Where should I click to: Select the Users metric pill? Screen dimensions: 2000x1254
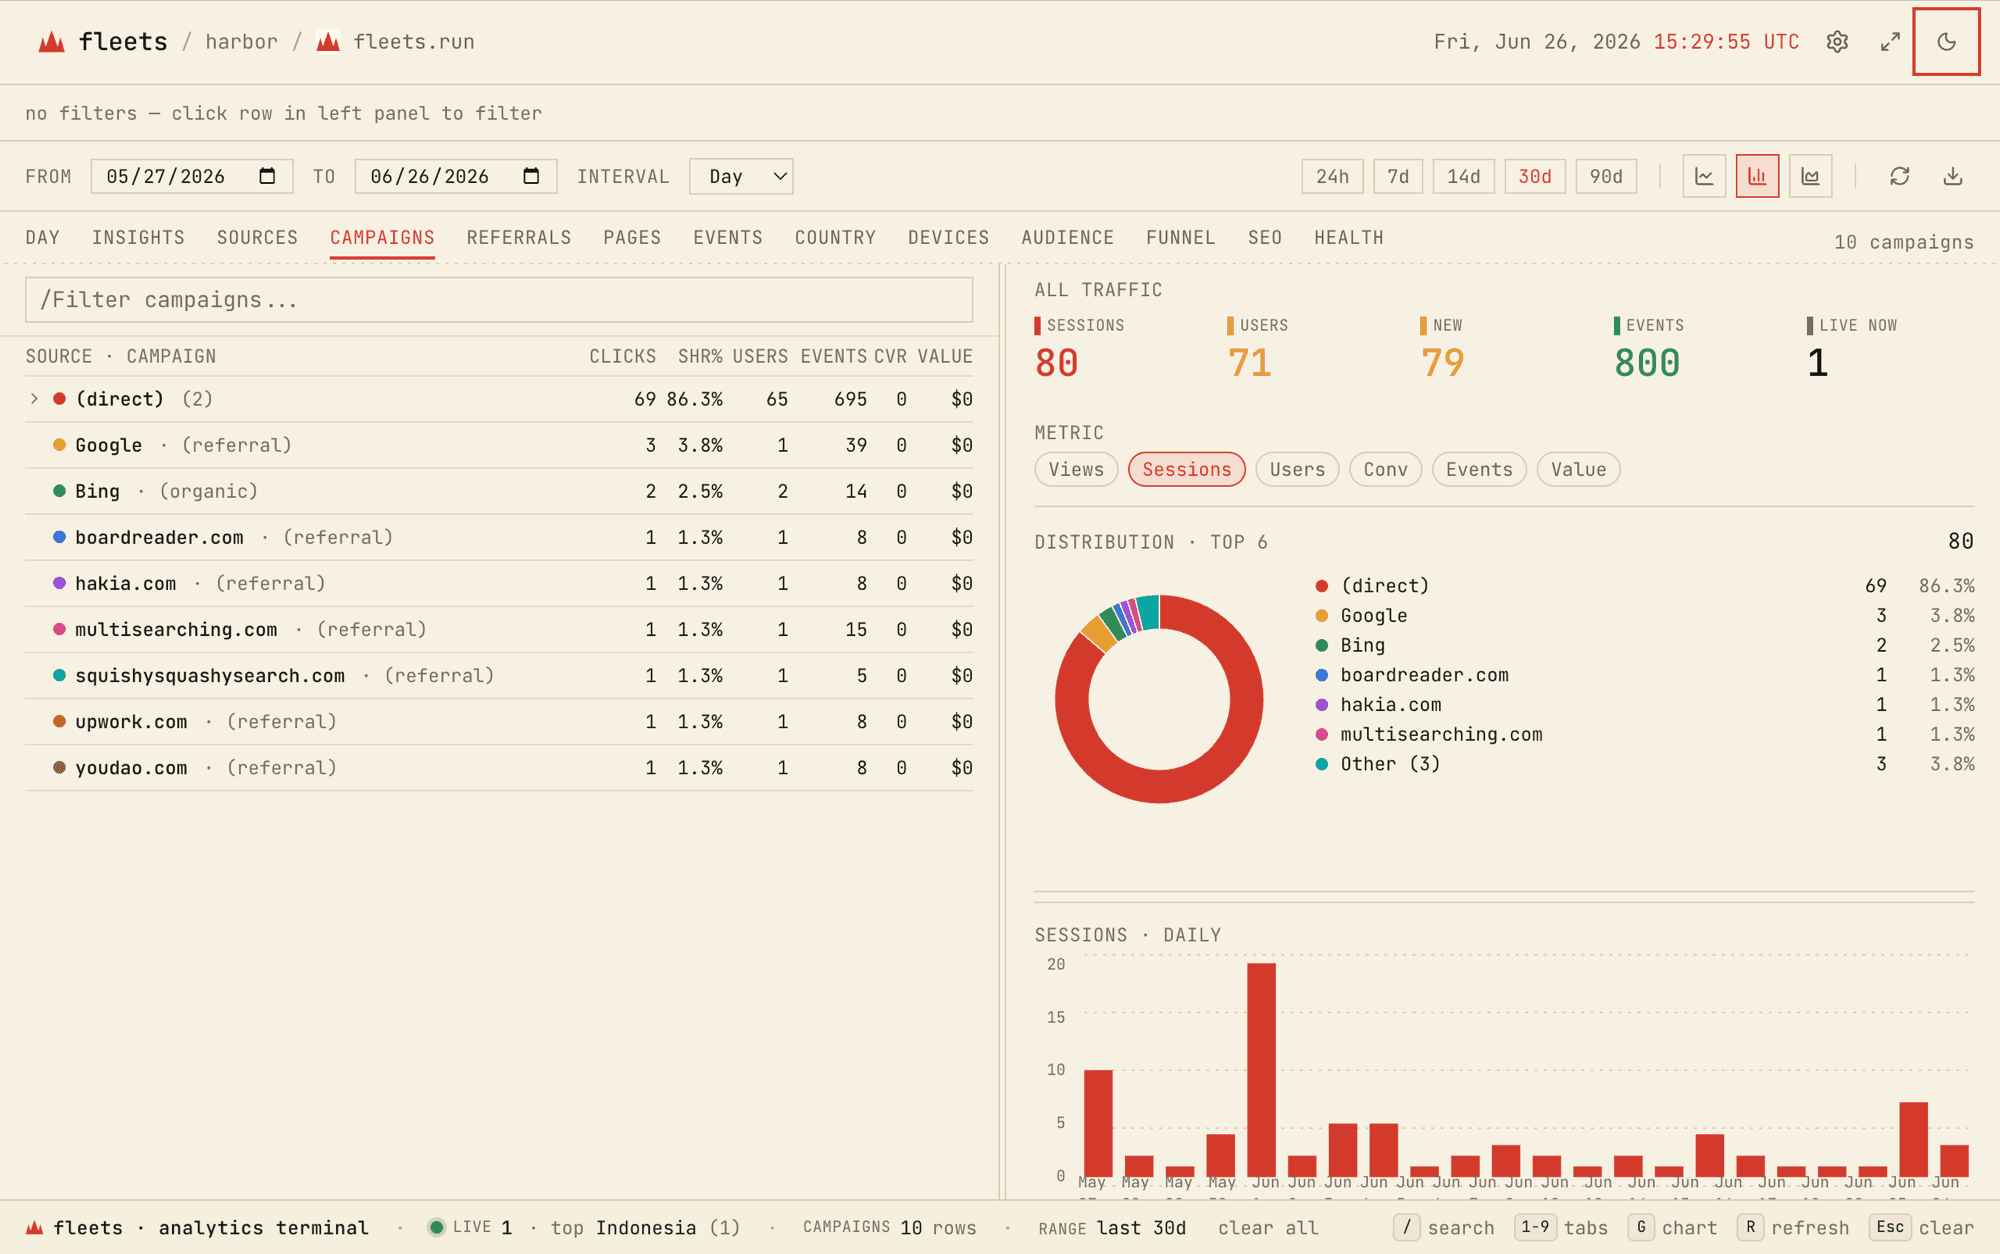click(1297, 469)
